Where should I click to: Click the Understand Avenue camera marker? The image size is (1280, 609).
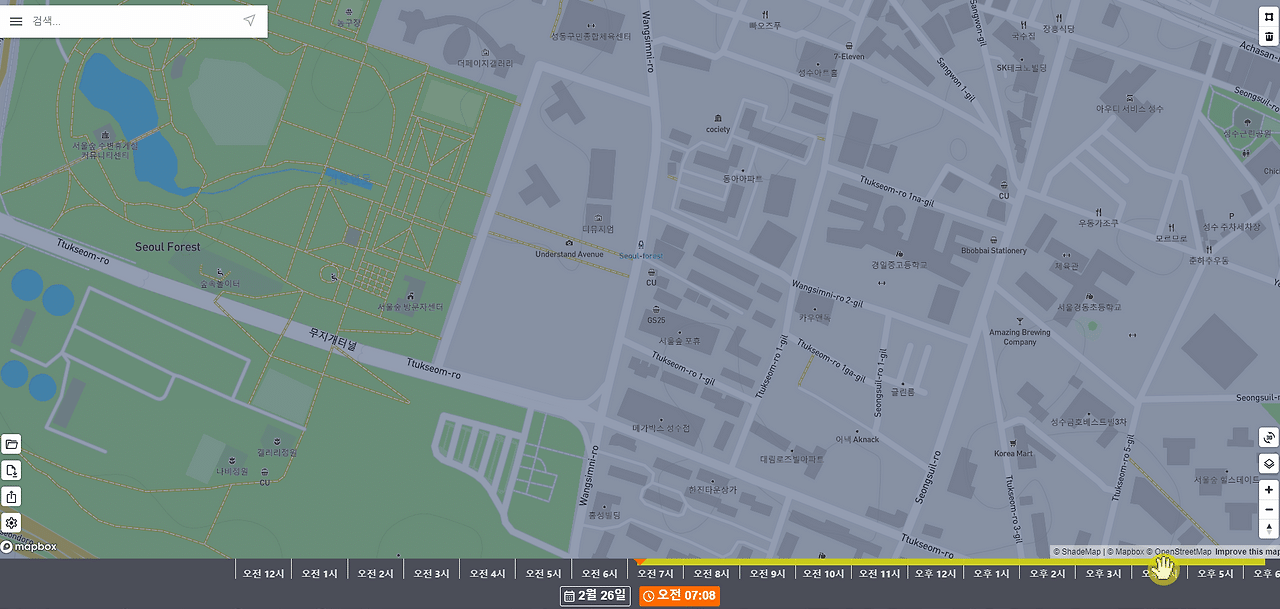[569, 243]
